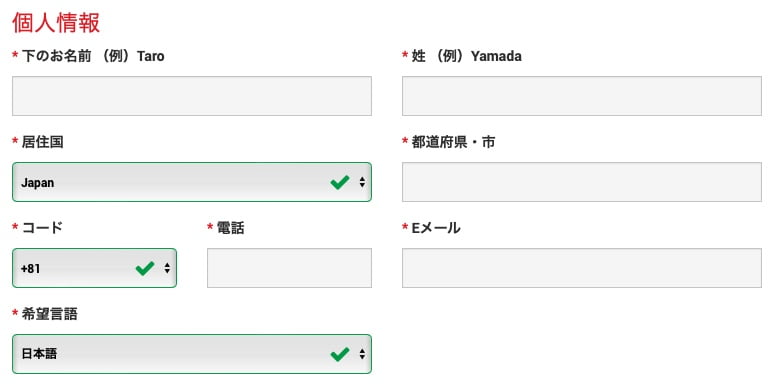This screenshot has width=782, height=390.
Task: Click the Eメール field label
Action: 436,228
